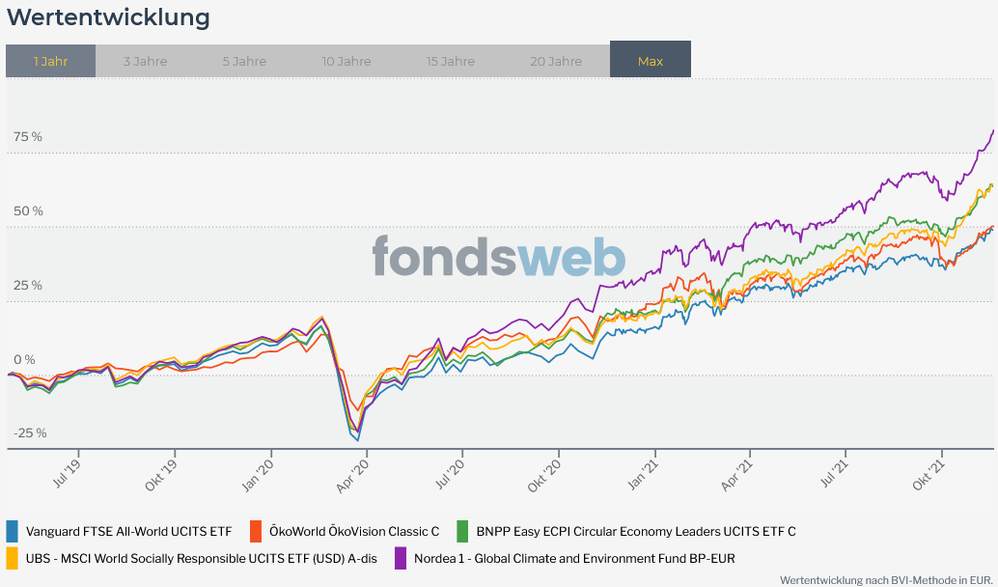998x587 pixels.
Task: Click the blue Vanguard legend color swatch
Action: (13, 531)
